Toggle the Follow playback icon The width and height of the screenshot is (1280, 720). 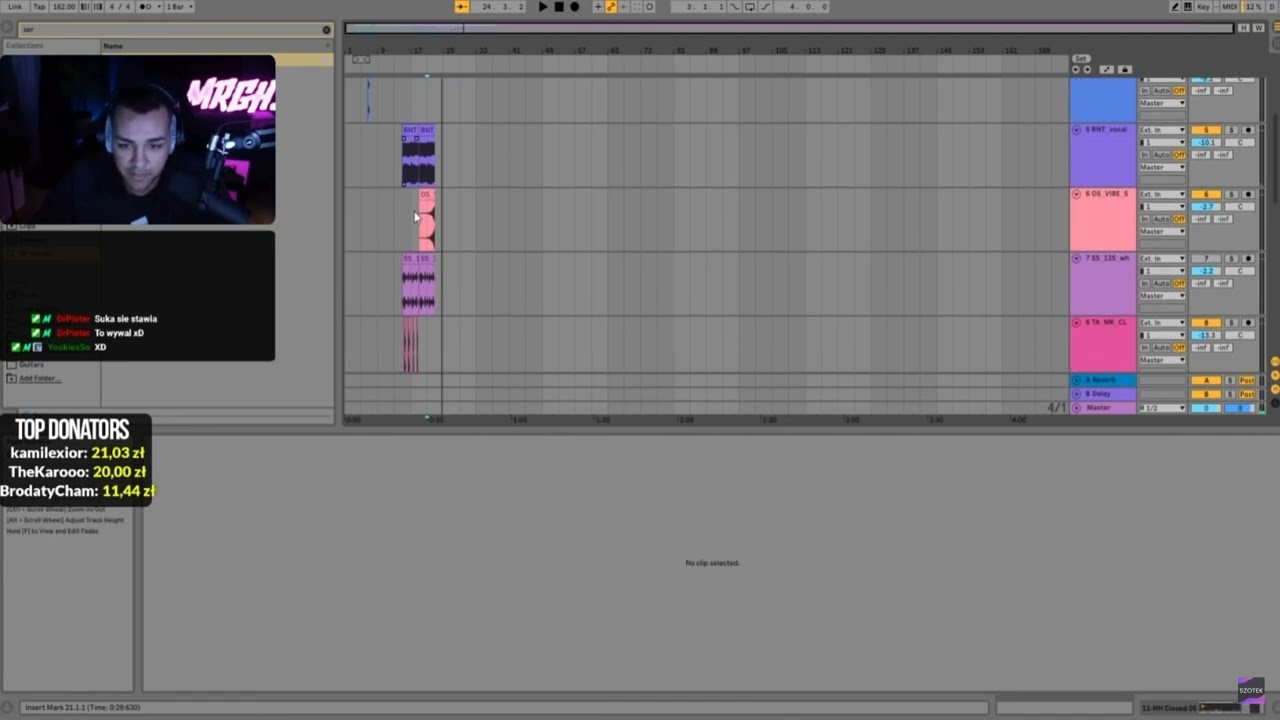(x=462, y=7)
